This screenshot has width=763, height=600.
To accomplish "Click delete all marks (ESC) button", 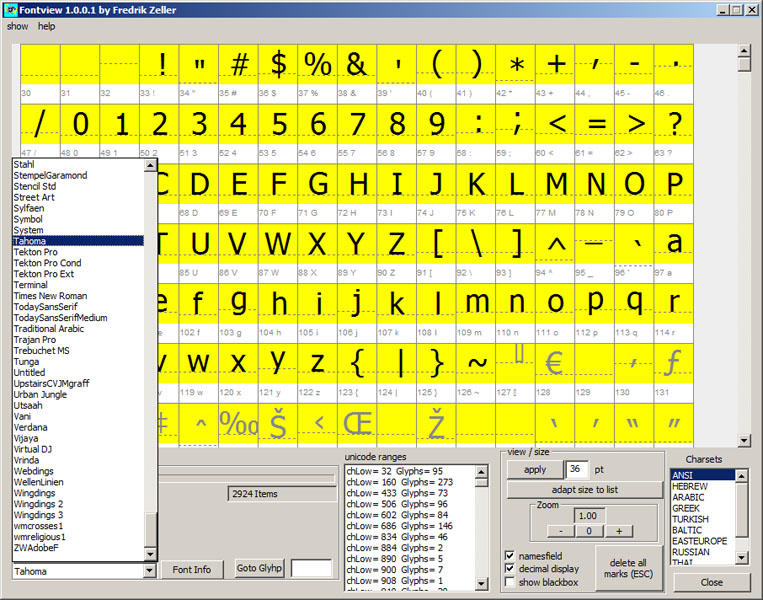I will 628,568.
